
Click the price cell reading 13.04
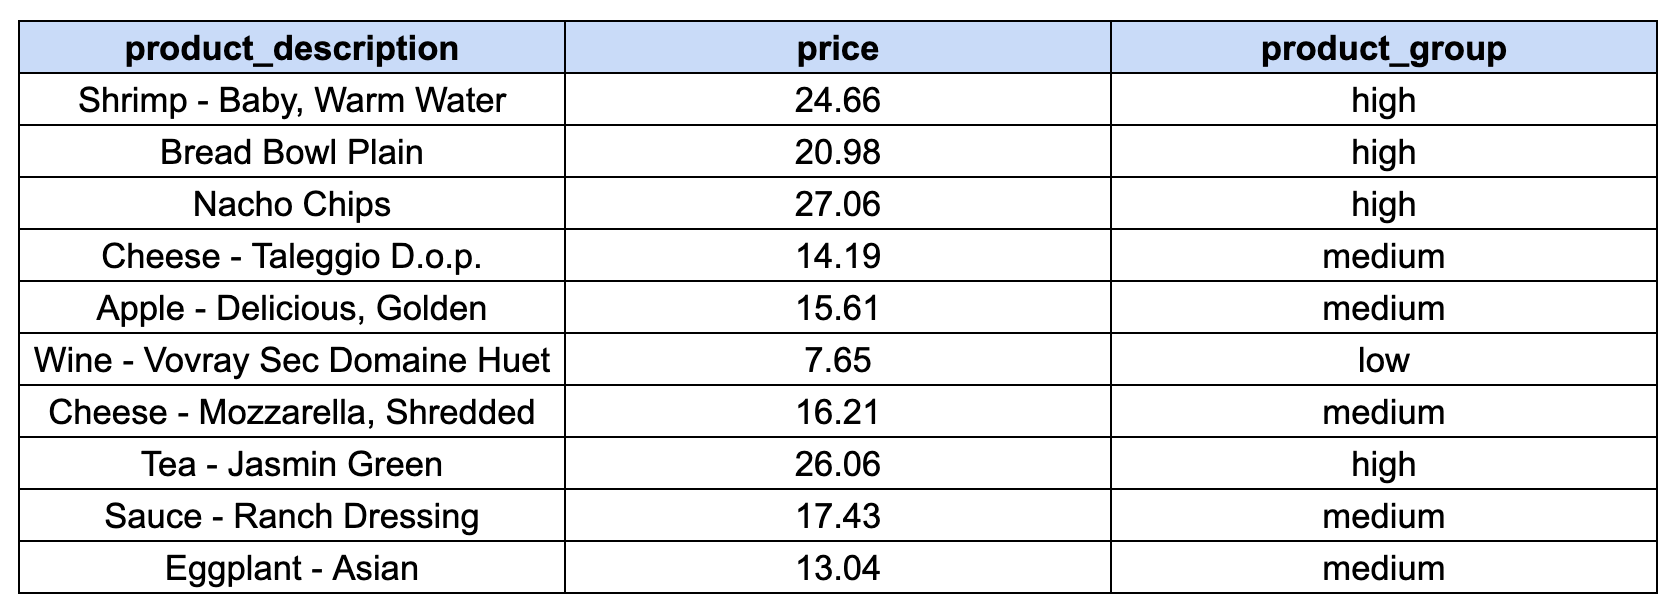[x=838, y=568]
